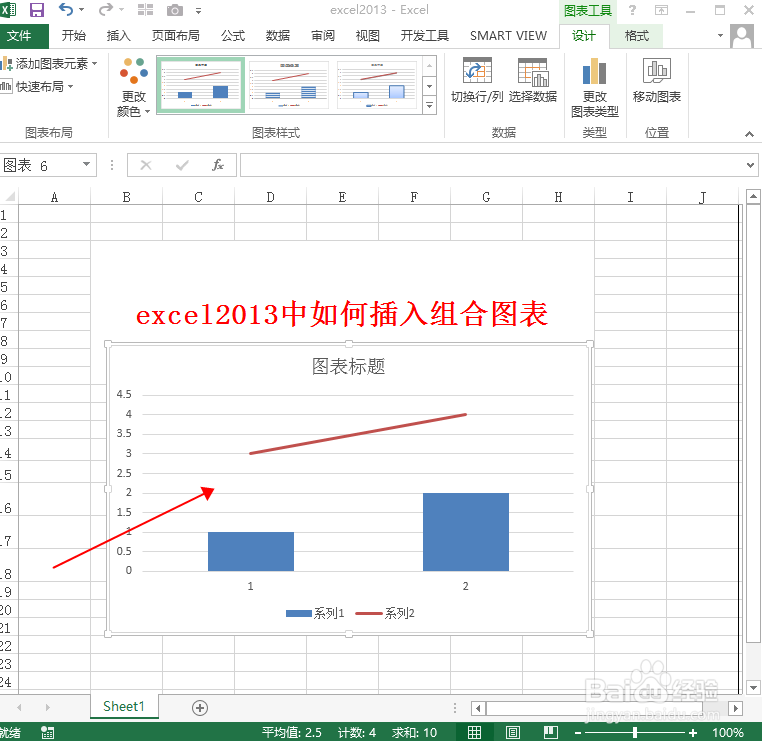This screenshot has height=741, width=762.
Task: Click the zoom out minus button
Action: (578, 732)
